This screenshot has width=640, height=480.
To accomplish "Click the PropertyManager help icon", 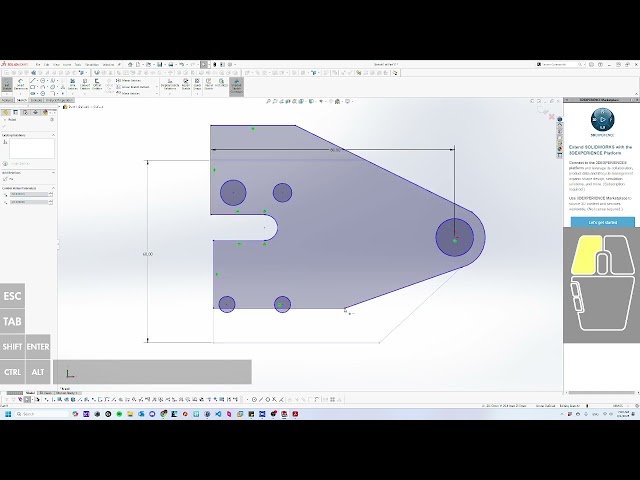I will (52, 120).
